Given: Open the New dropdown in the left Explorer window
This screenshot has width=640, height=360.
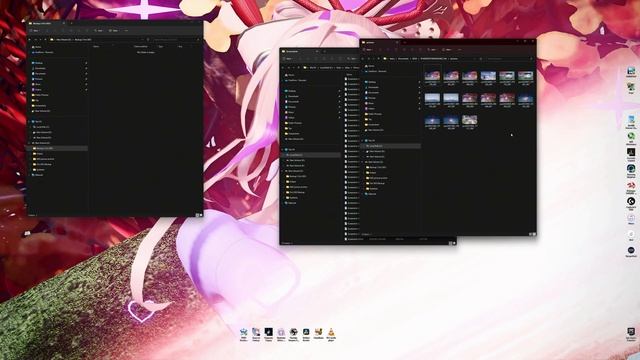Looking at the screenshot, I should tap(35, 31).
